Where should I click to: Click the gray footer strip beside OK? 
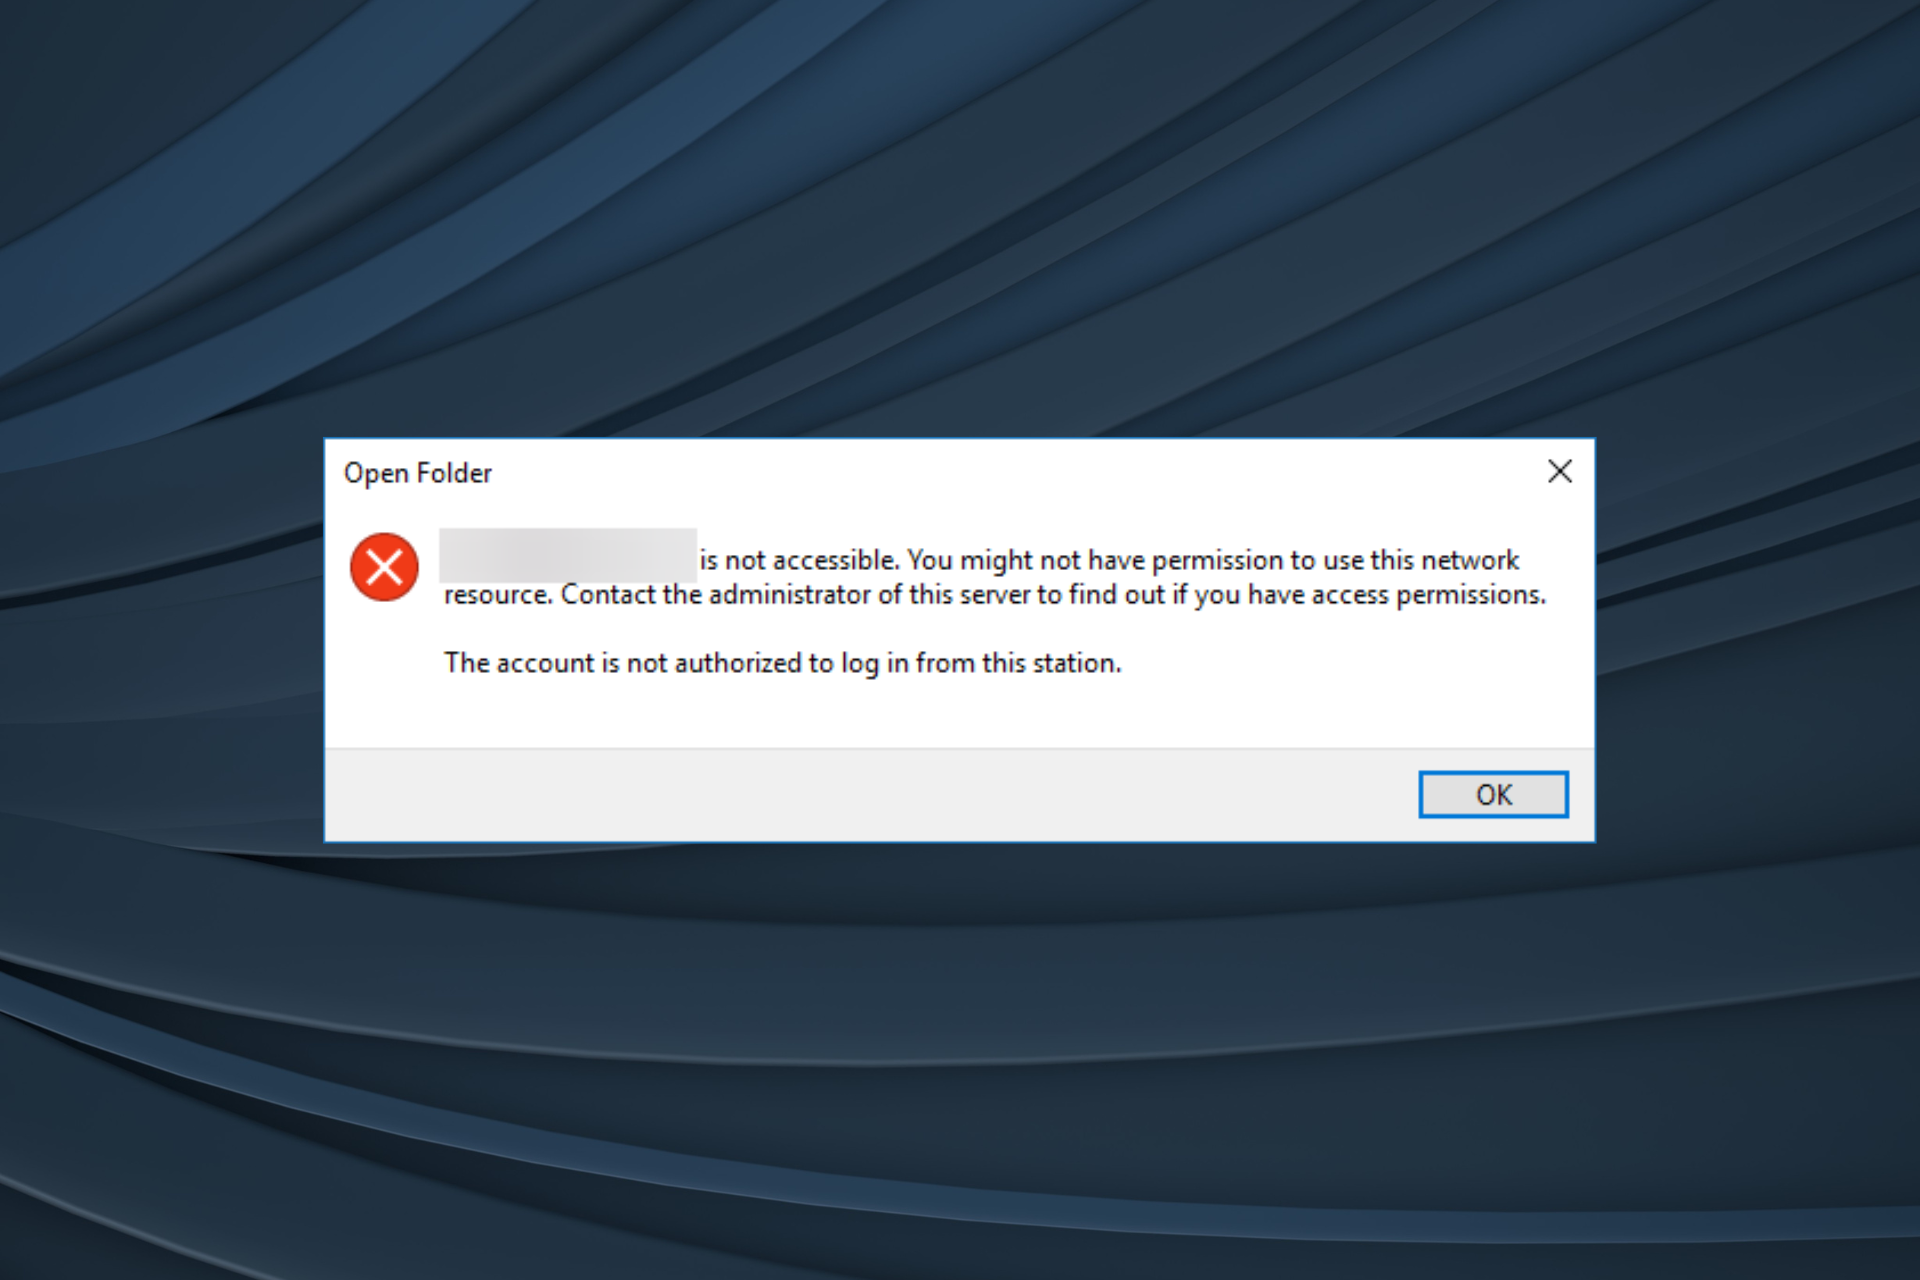tap(870, 795)
